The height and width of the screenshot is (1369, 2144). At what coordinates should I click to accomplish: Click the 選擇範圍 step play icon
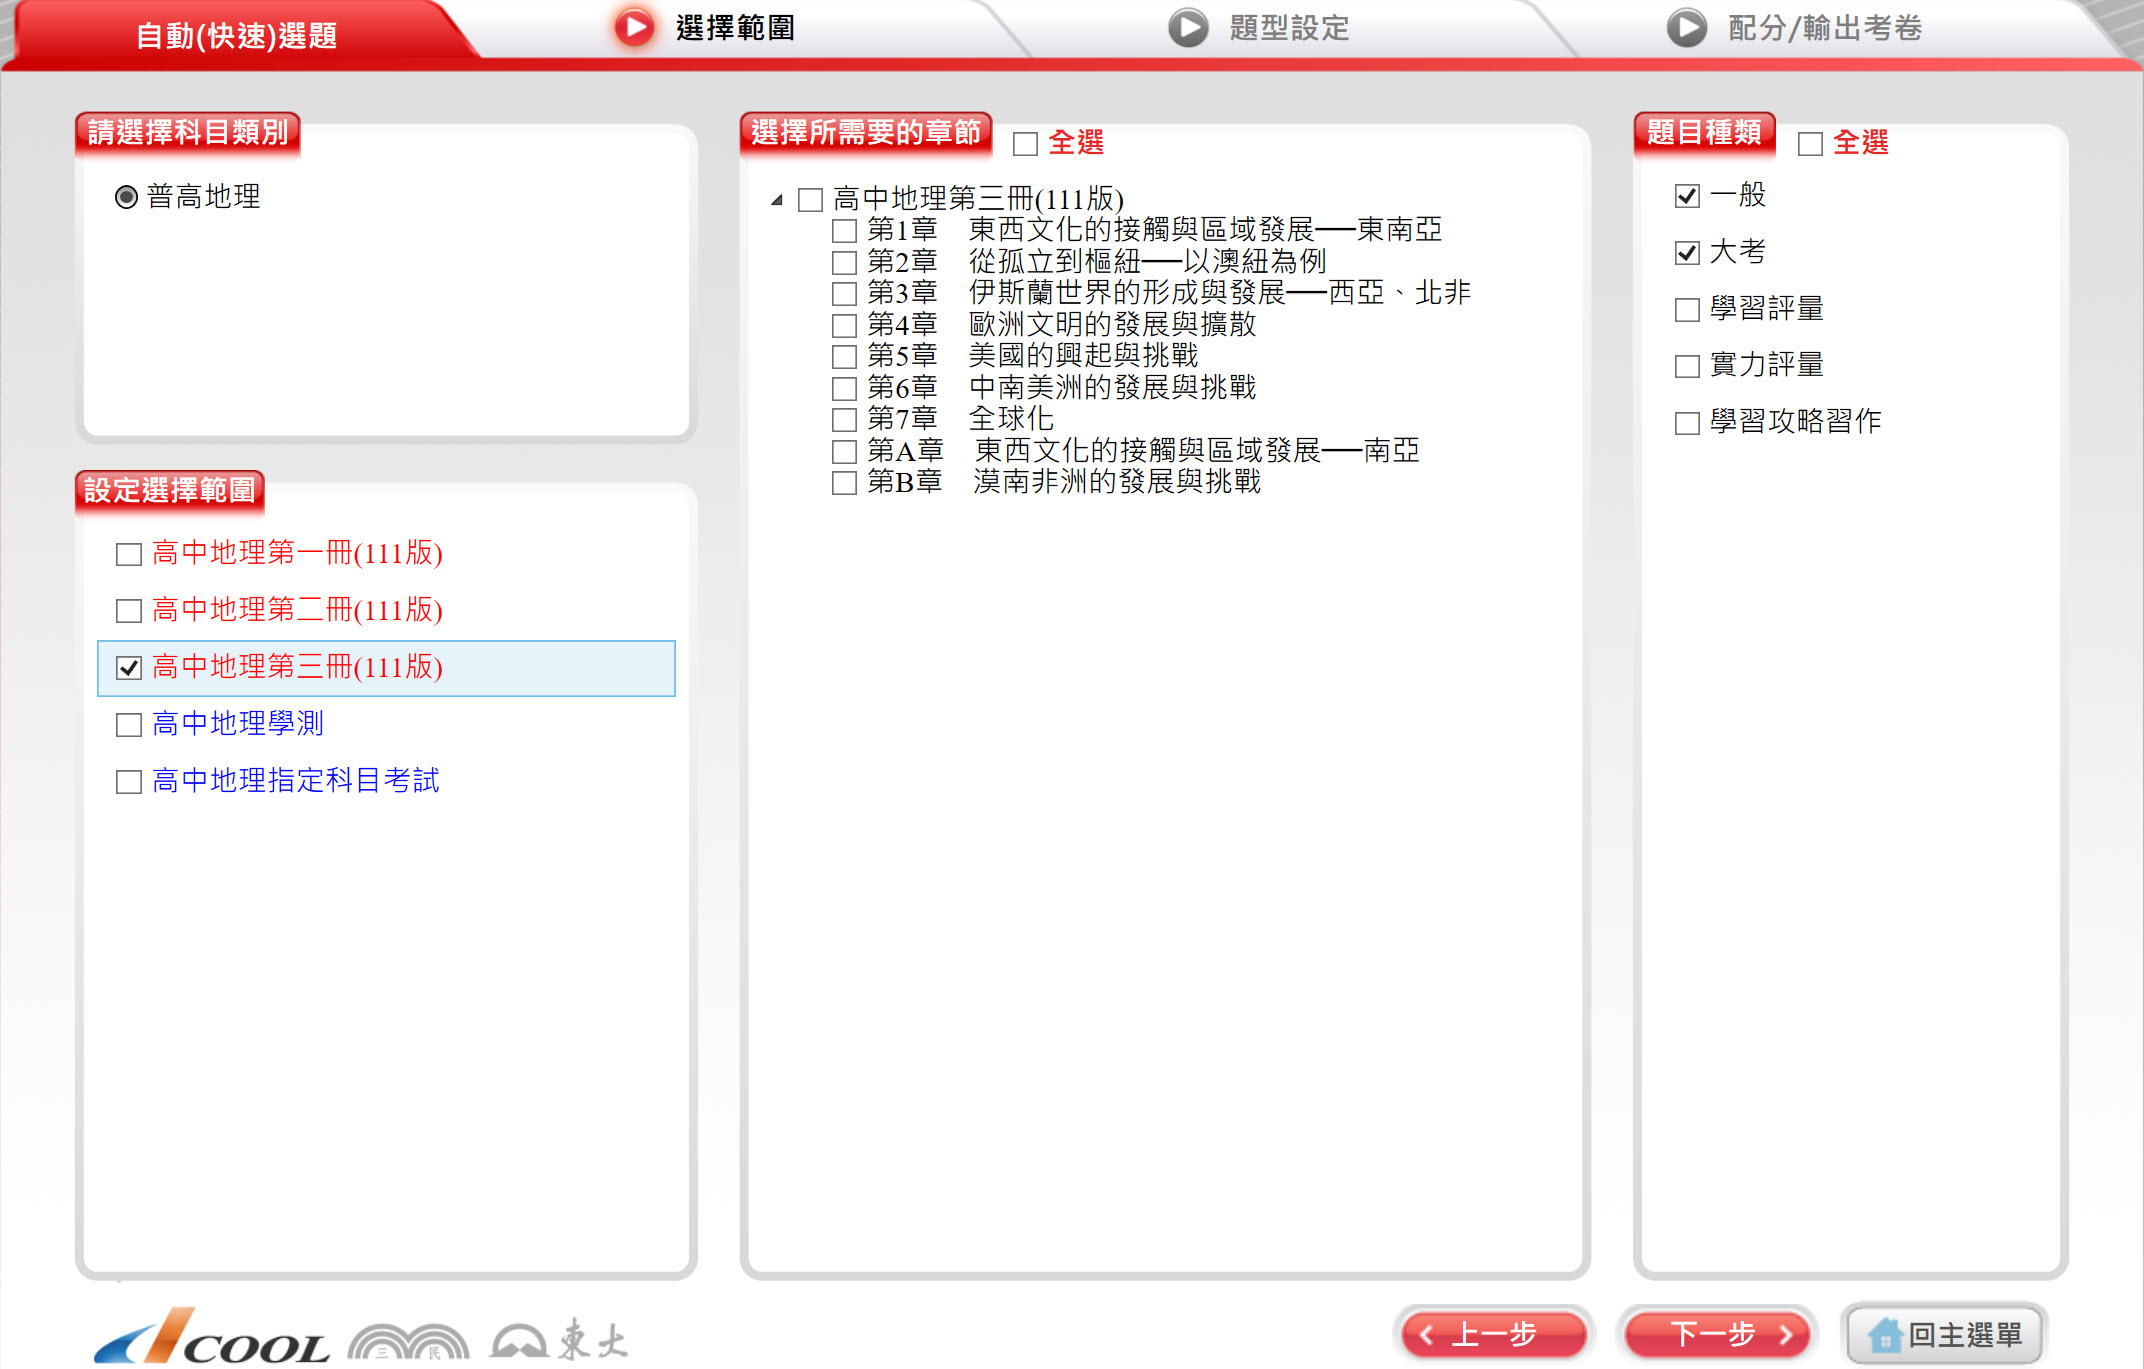coord(634,27)
